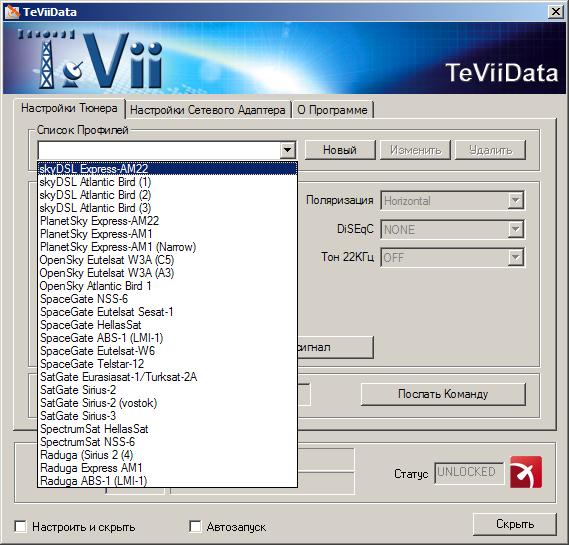Select SpaceGate Eutelsat-W6 profile
This screenshot has height=545, width=569.
click(167, 351)
